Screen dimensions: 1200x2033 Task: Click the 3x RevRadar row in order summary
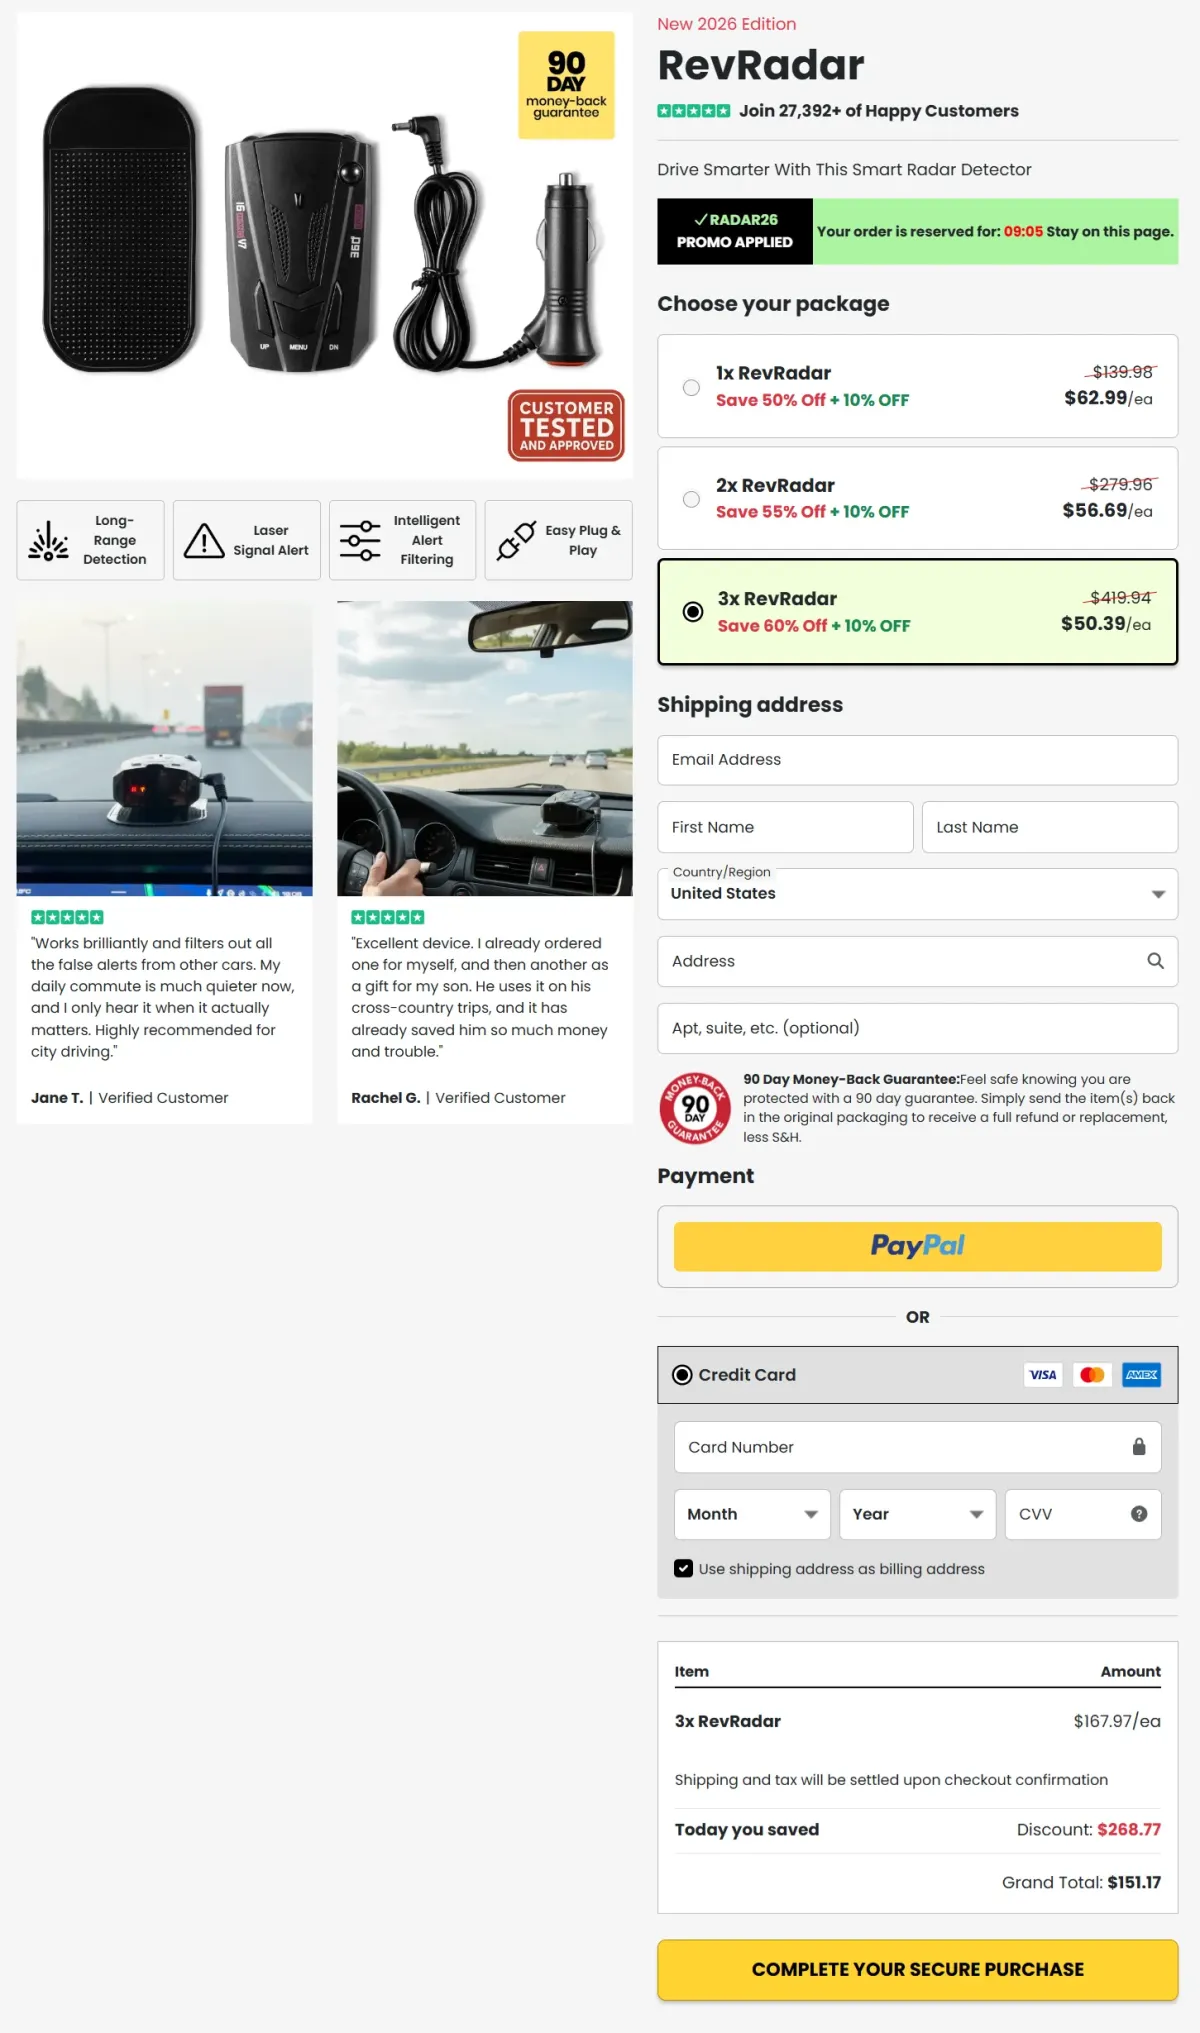(917, 1721)
